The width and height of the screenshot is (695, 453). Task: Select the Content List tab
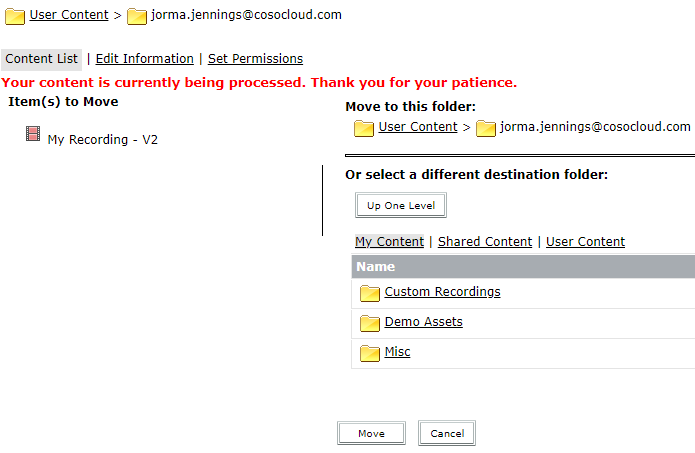pos(41,59)
